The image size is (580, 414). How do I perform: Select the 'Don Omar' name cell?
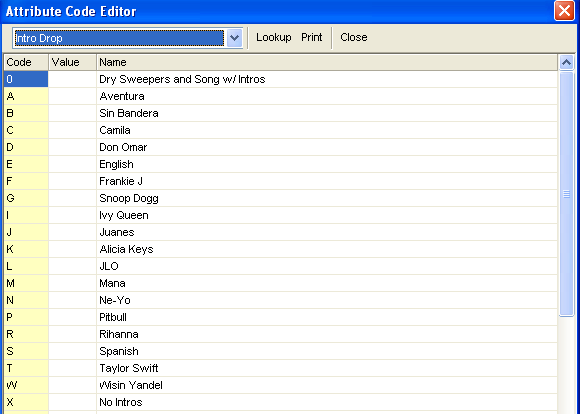tap(327, 147)
